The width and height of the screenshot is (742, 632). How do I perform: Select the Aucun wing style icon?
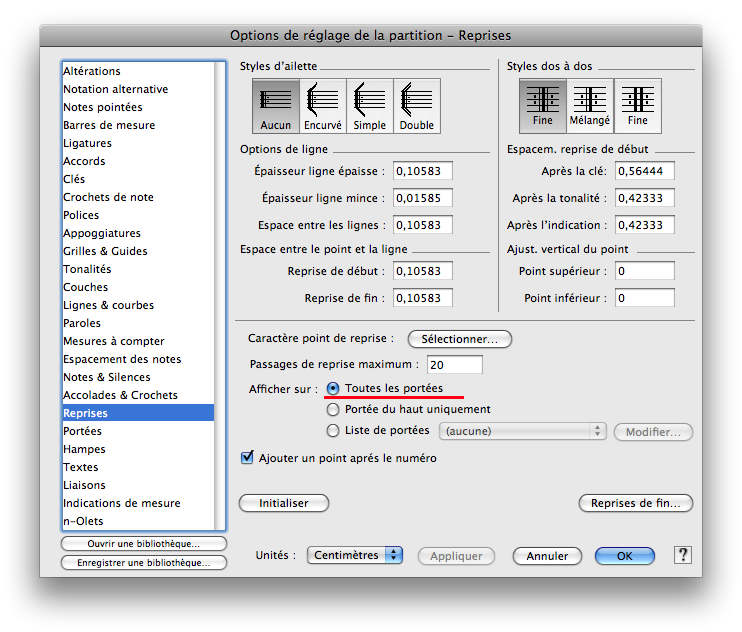275,105
